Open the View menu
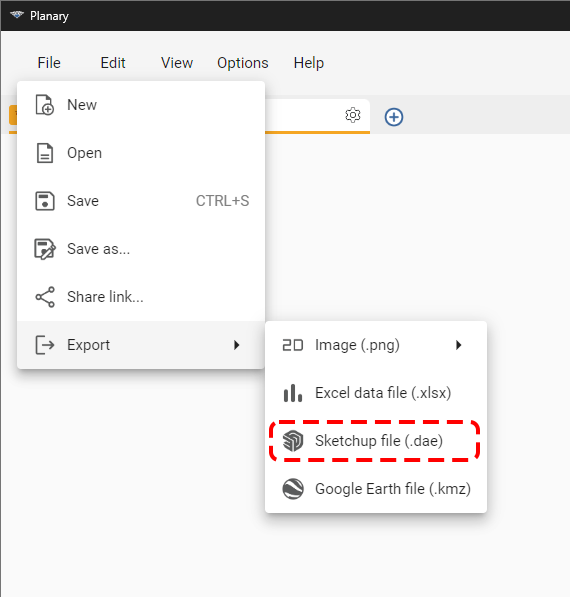The width and height of the screenshot is (570, 597). coord(177,63)
